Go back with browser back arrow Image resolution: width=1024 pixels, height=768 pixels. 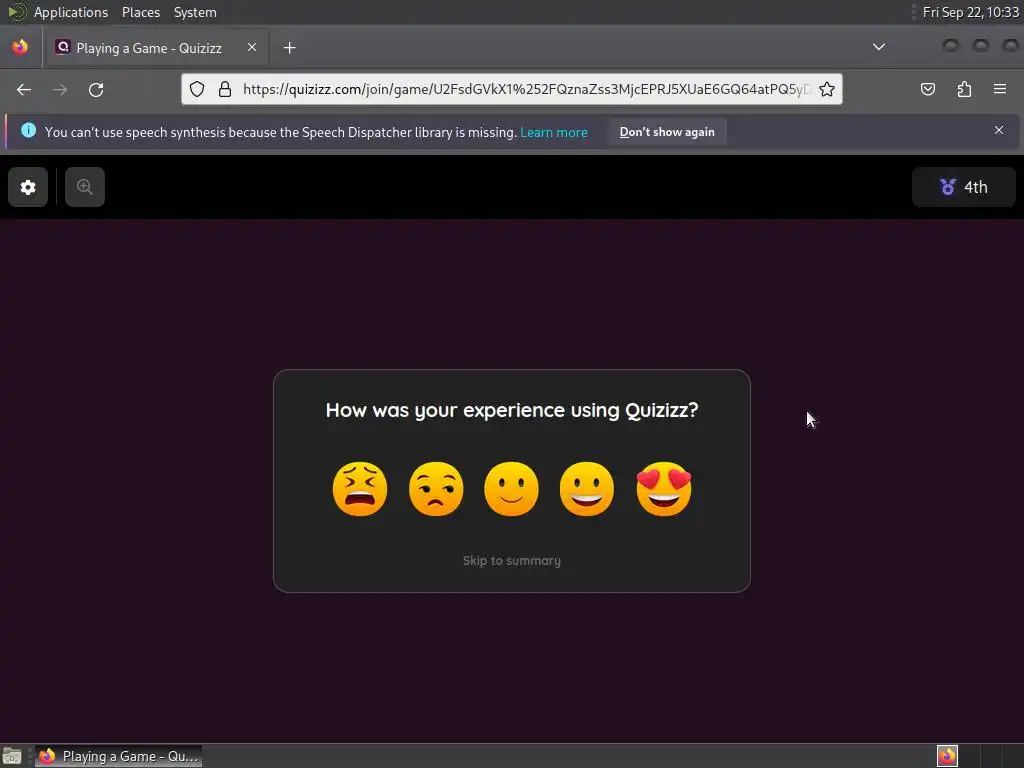click(x=24, y=89)
